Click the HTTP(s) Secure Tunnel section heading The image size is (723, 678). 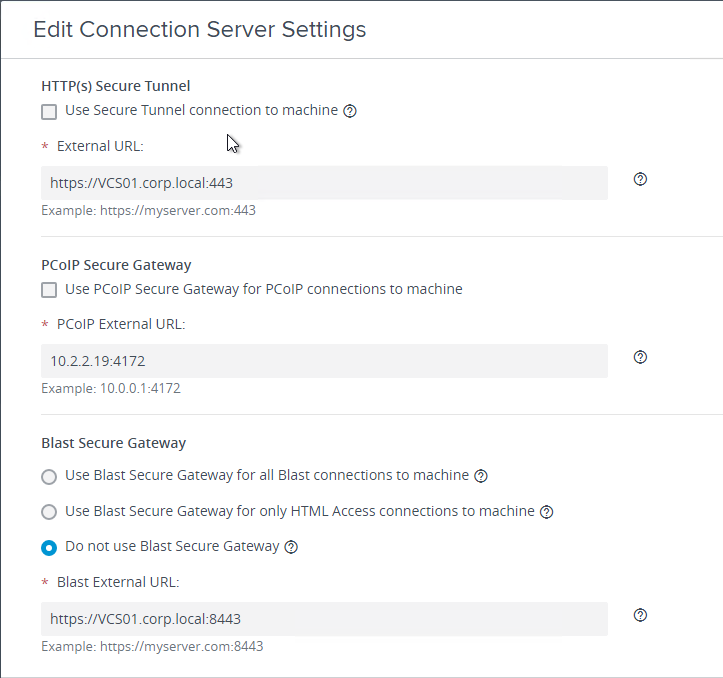[x=116, y=86]
